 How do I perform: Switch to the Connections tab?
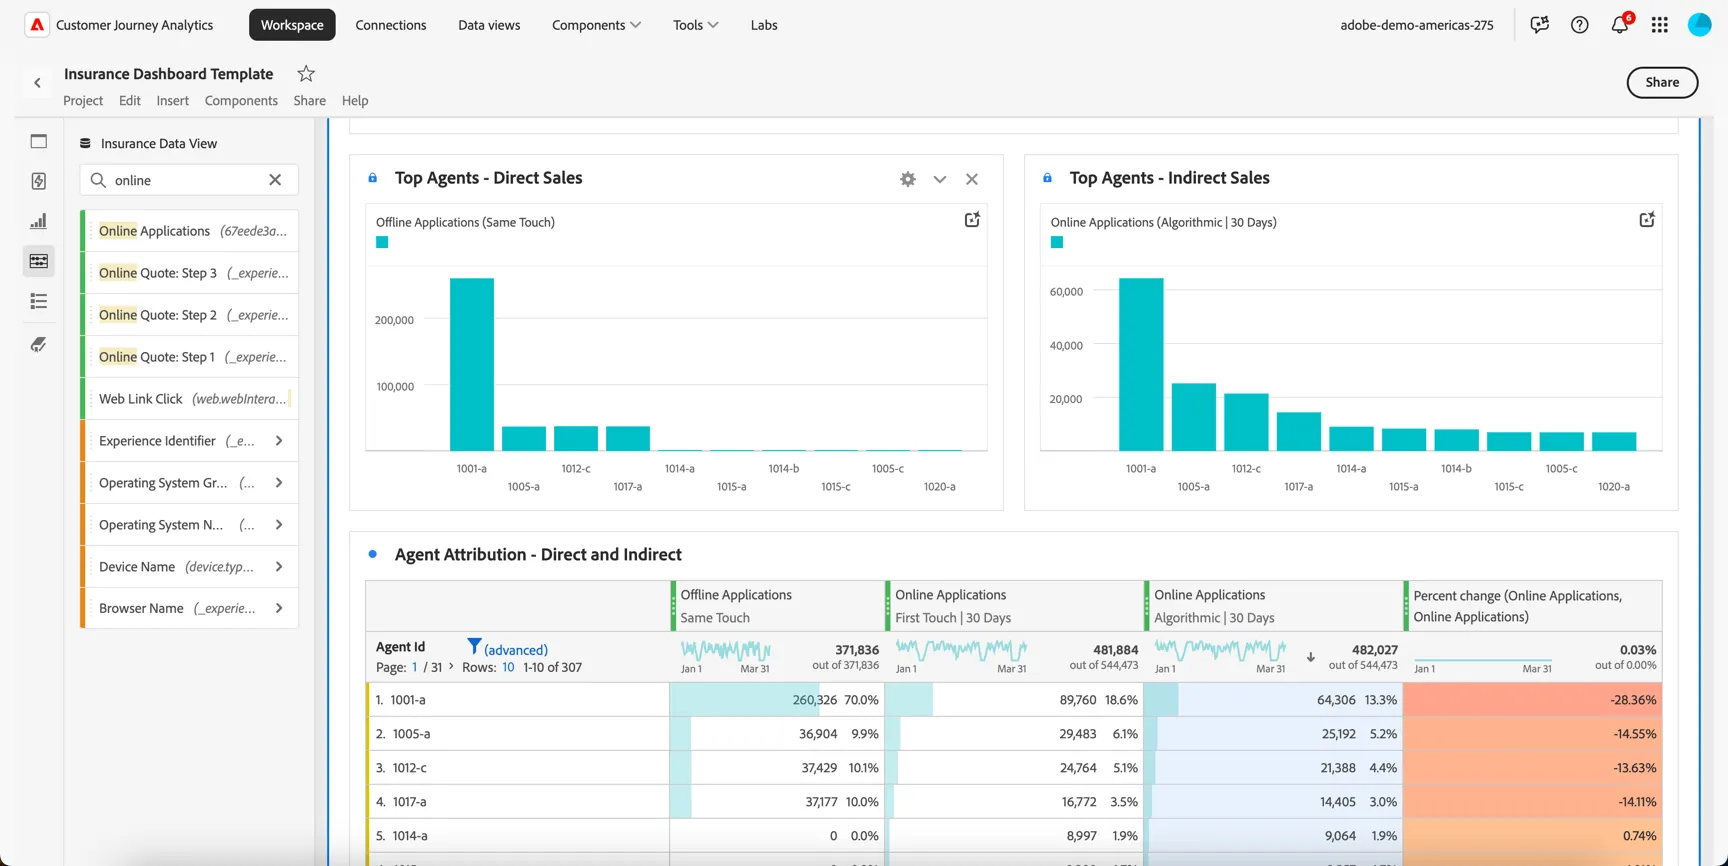click(391, 25)
